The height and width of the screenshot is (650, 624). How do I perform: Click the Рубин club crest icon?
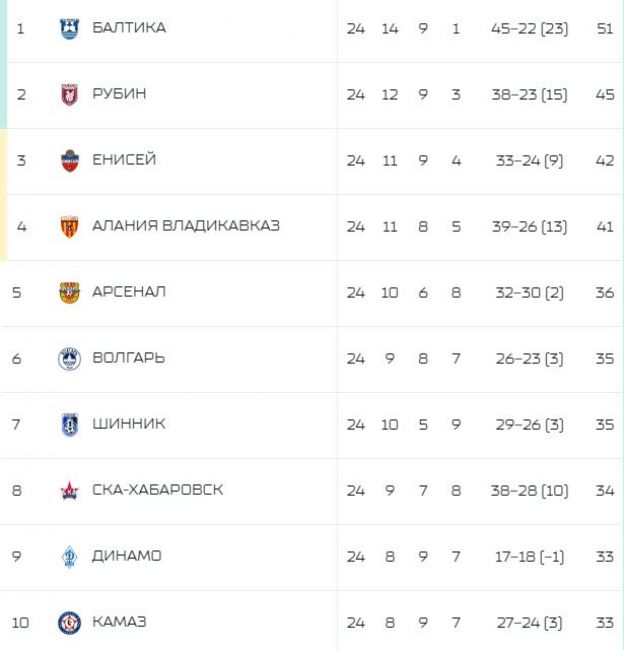pos(69,95)
